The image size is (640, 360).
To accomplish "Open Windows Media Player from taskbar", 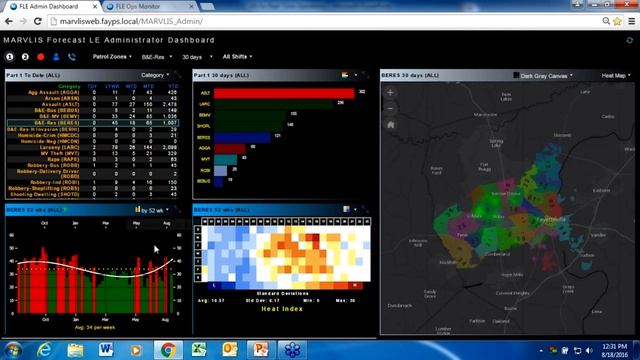I will pyautogui.click(x=136, y=350).
